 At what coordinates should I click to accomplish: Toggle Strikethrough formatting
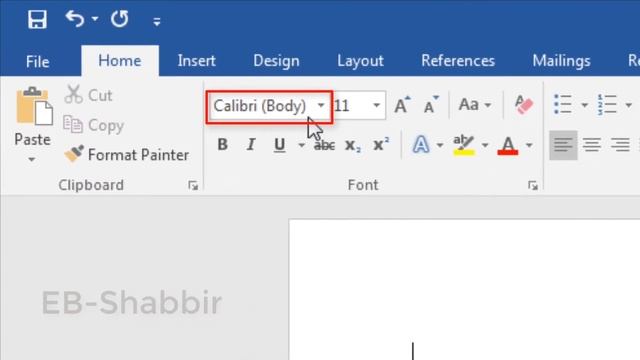[324, 145]
